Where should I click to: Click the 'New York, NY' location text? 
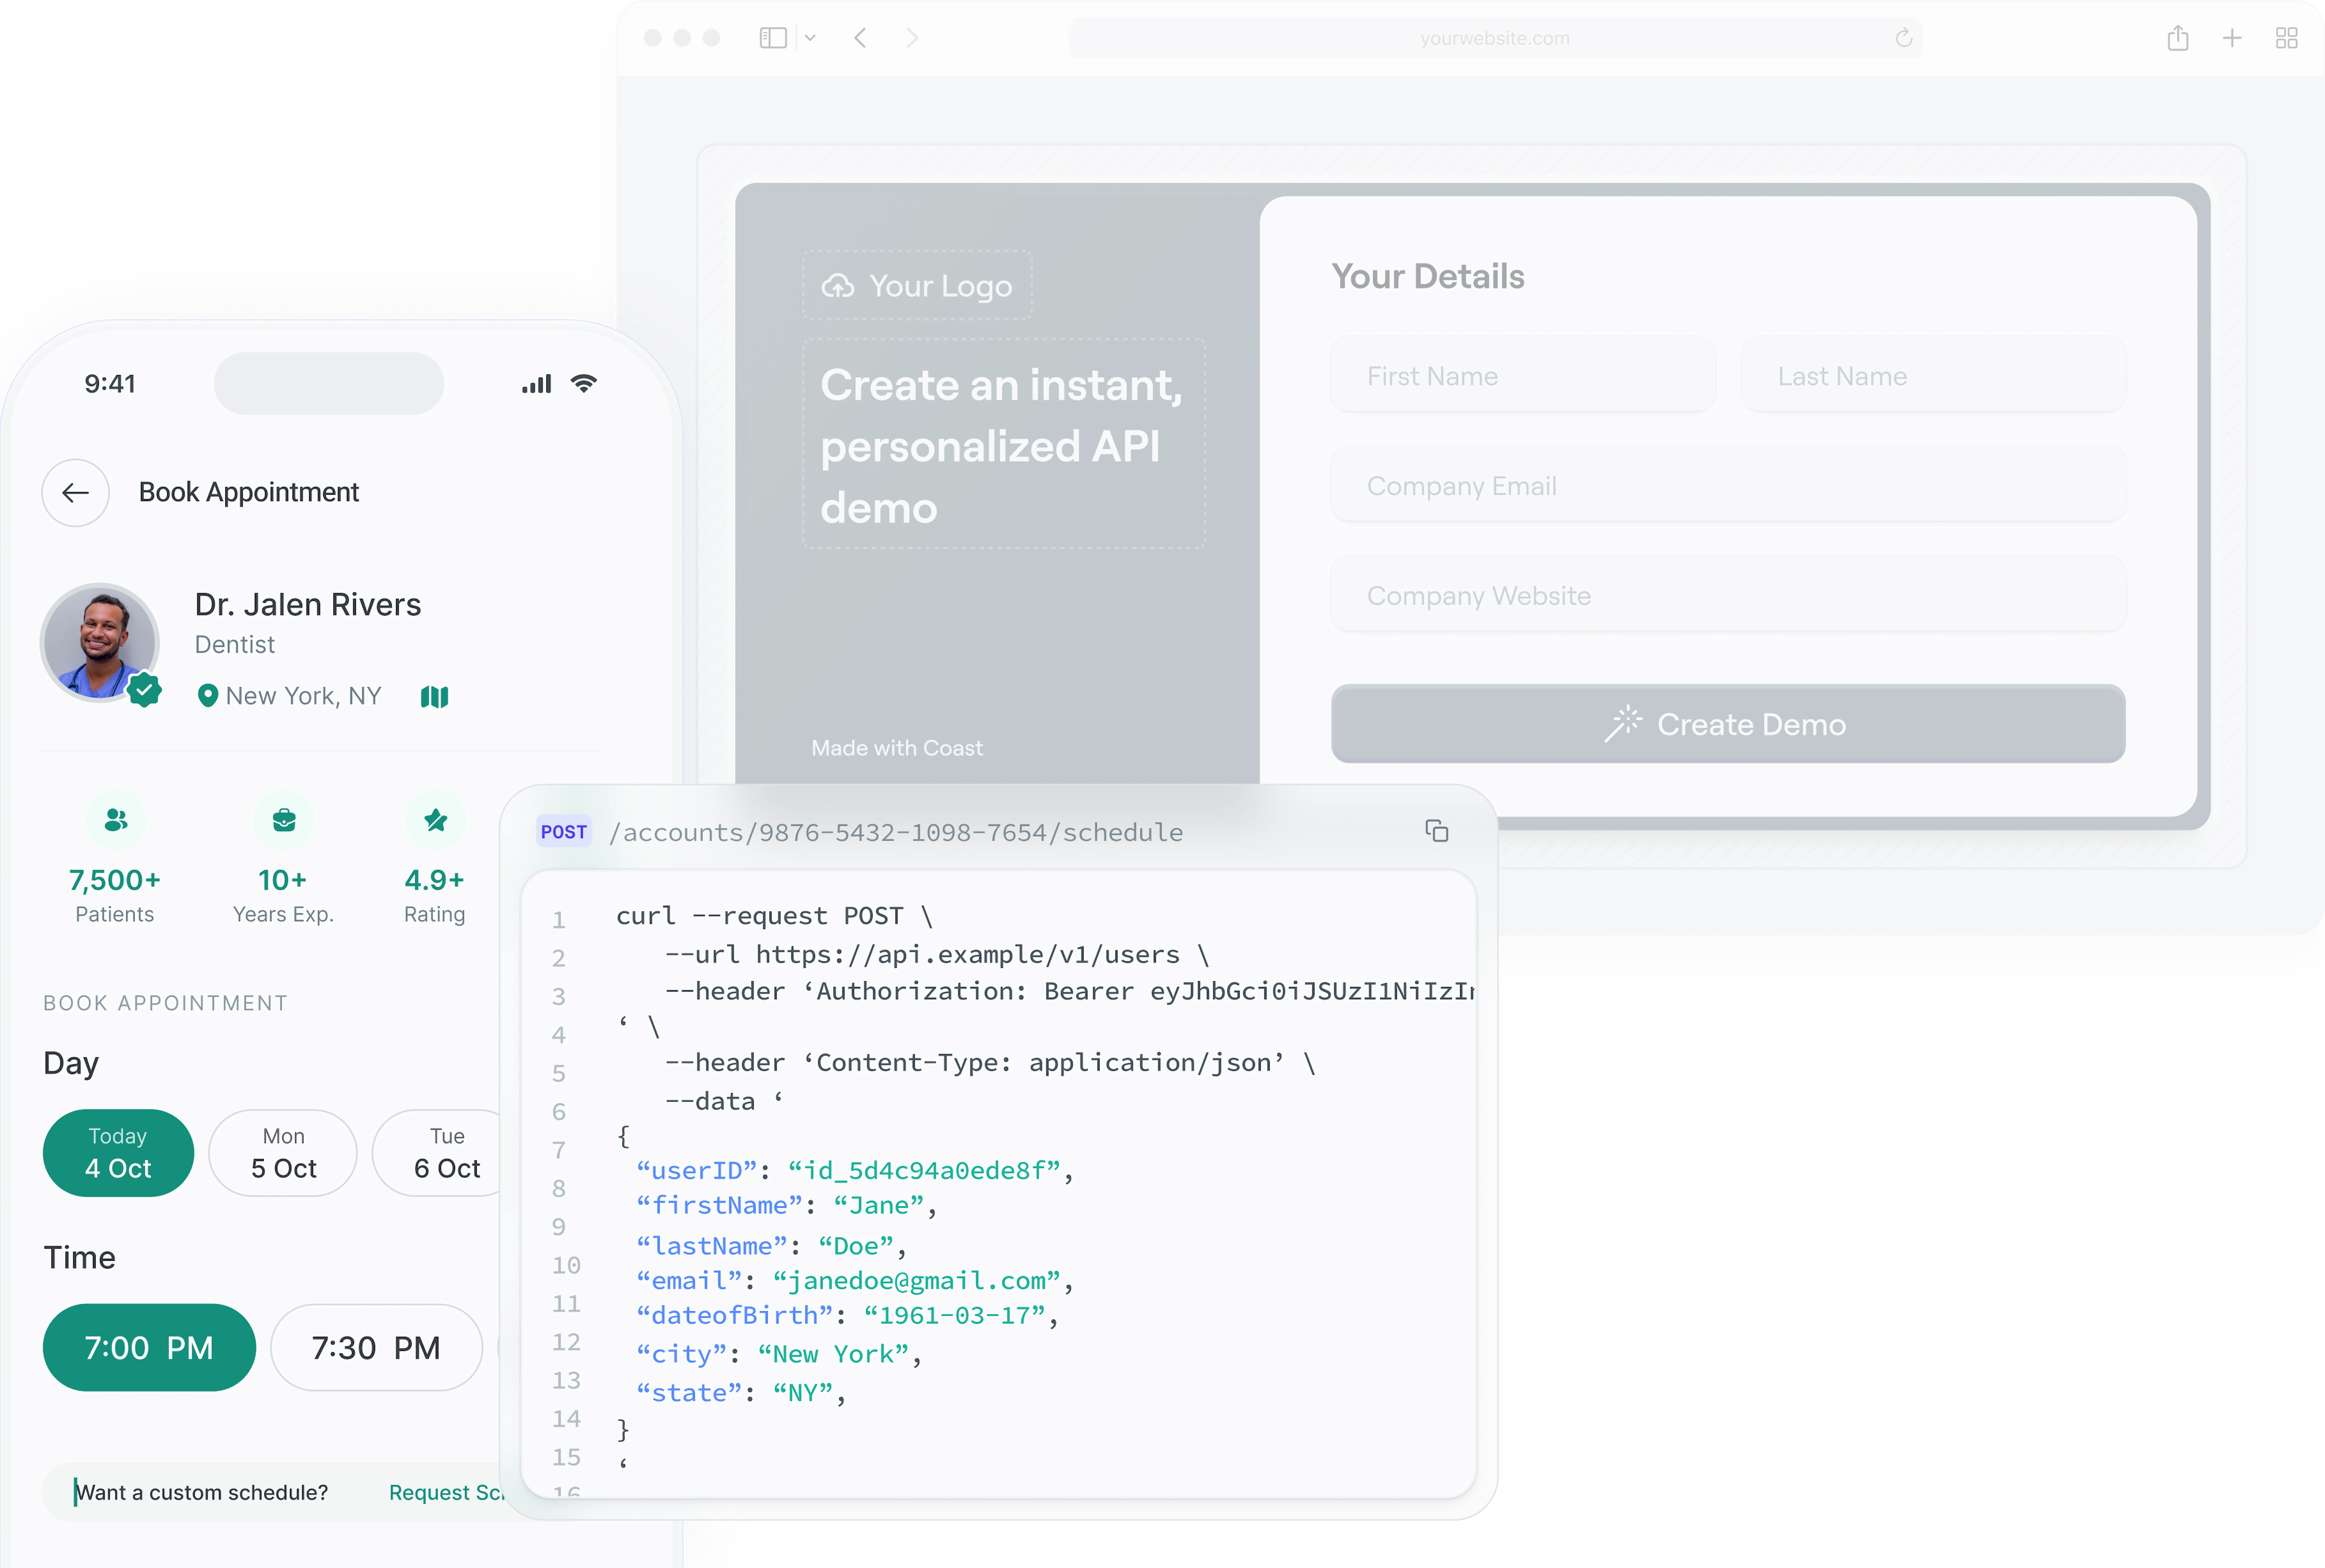pos(304,696)
